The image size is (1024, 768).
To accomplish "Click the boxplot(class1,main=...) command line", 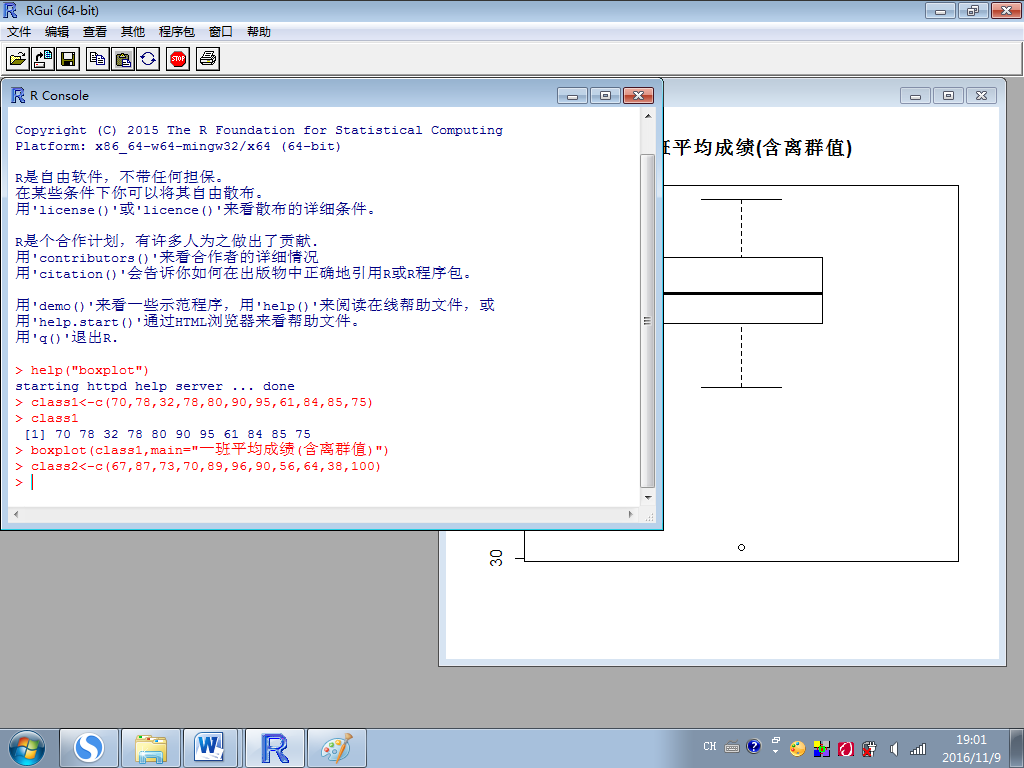I will (x=202, y=449).
